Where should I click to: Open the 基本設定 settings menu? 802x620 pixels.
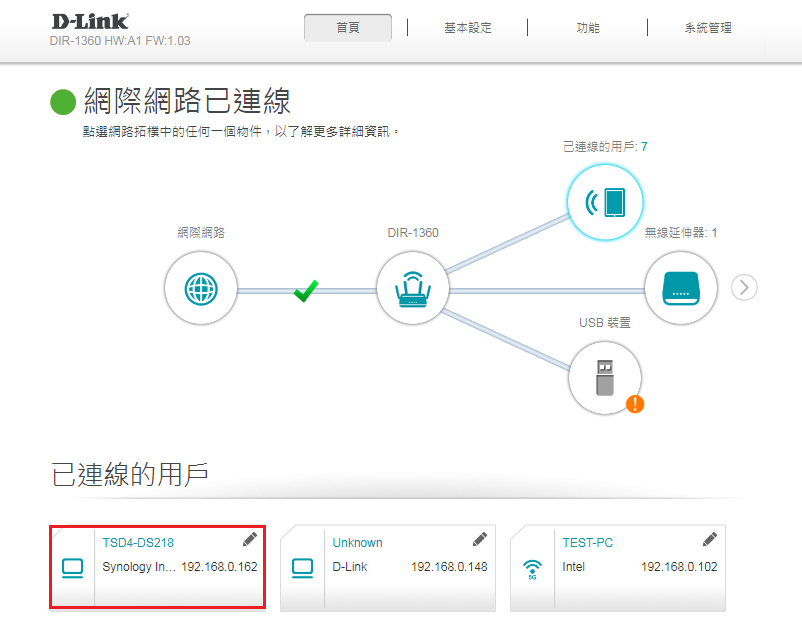pyautogui.click(x=468, y=28)
